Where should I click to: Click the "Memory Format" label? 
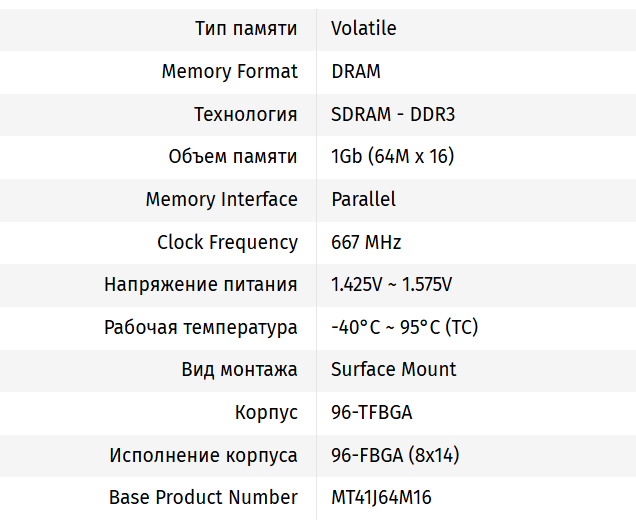coord(229,71)
